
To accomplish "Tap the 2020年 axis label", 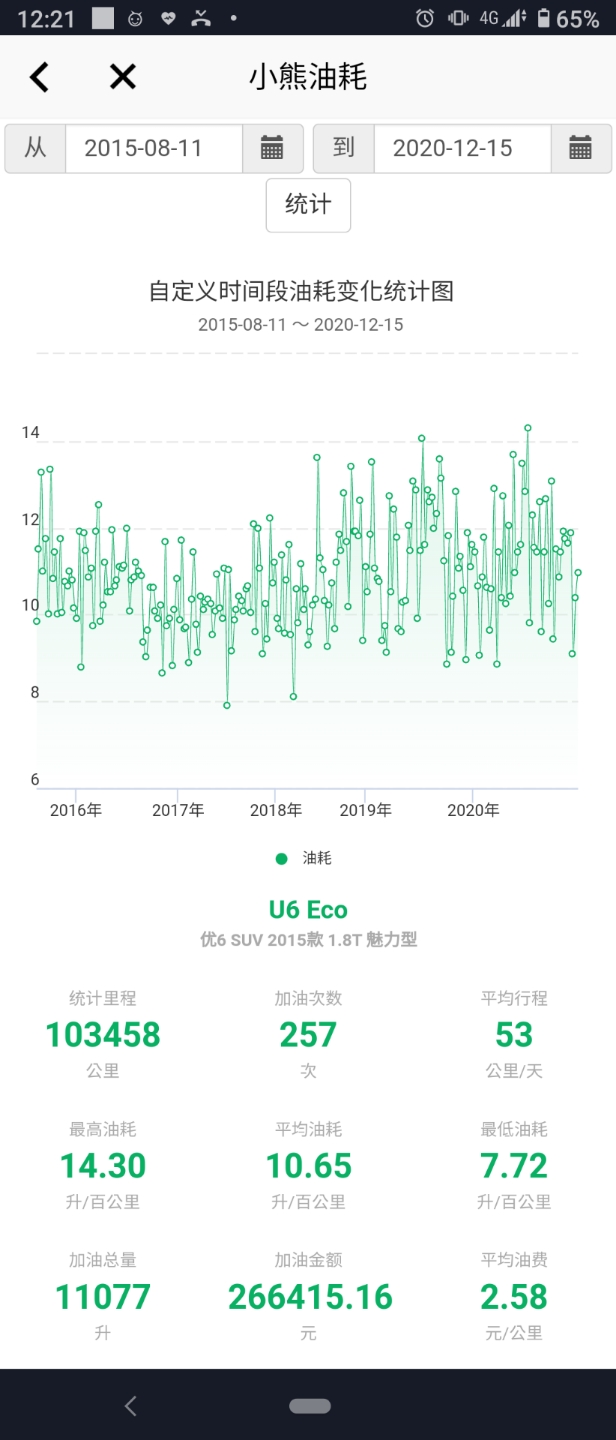I will coord(473,810).
